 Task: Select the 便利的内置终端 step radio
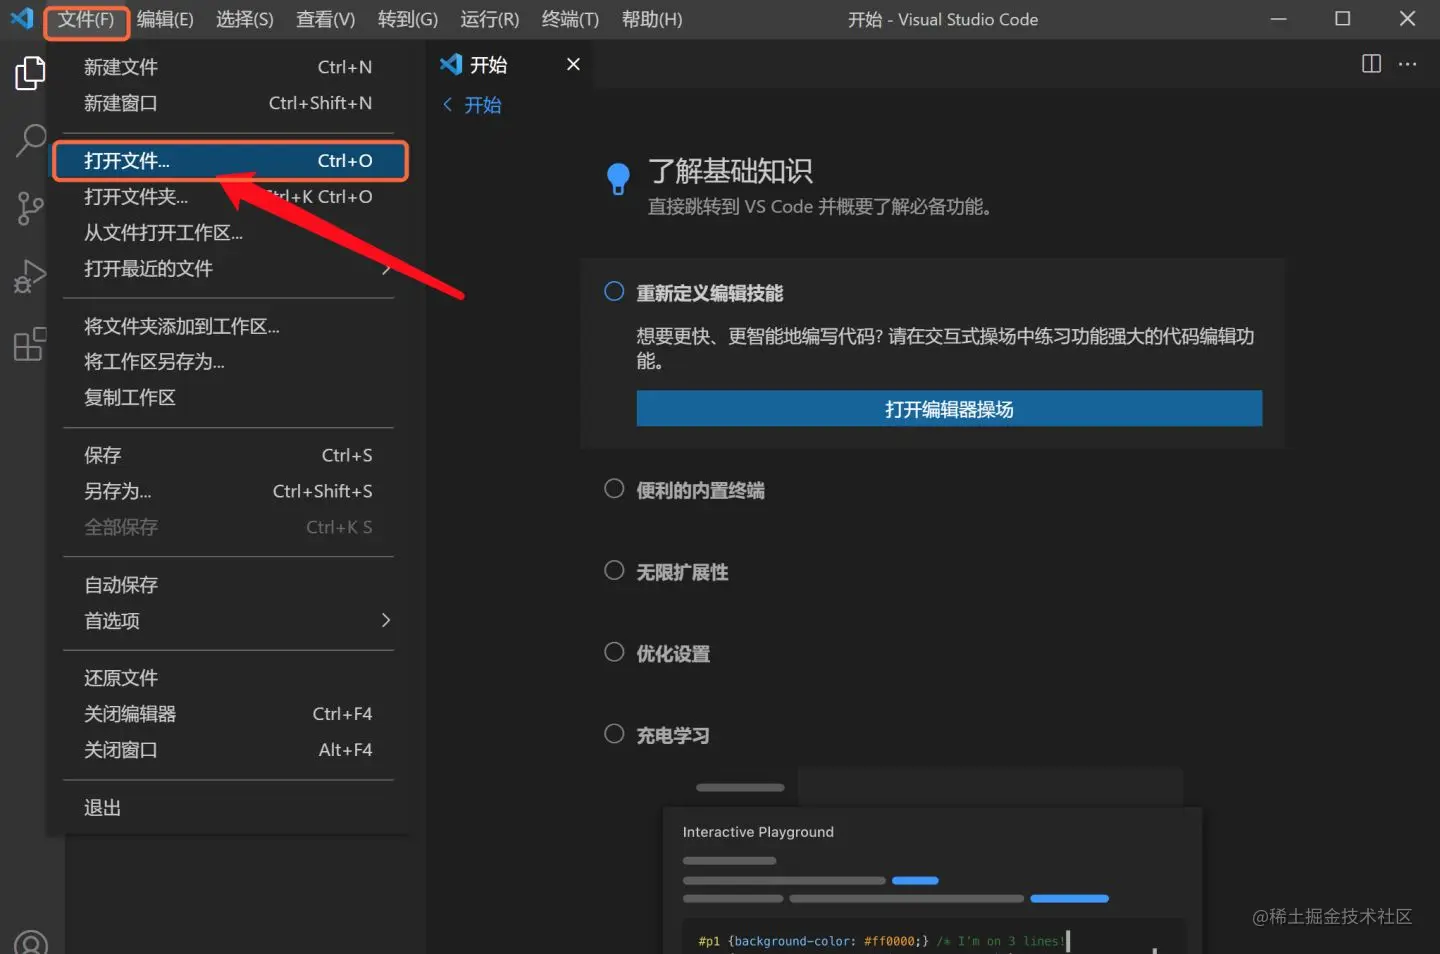coord(614,488)
